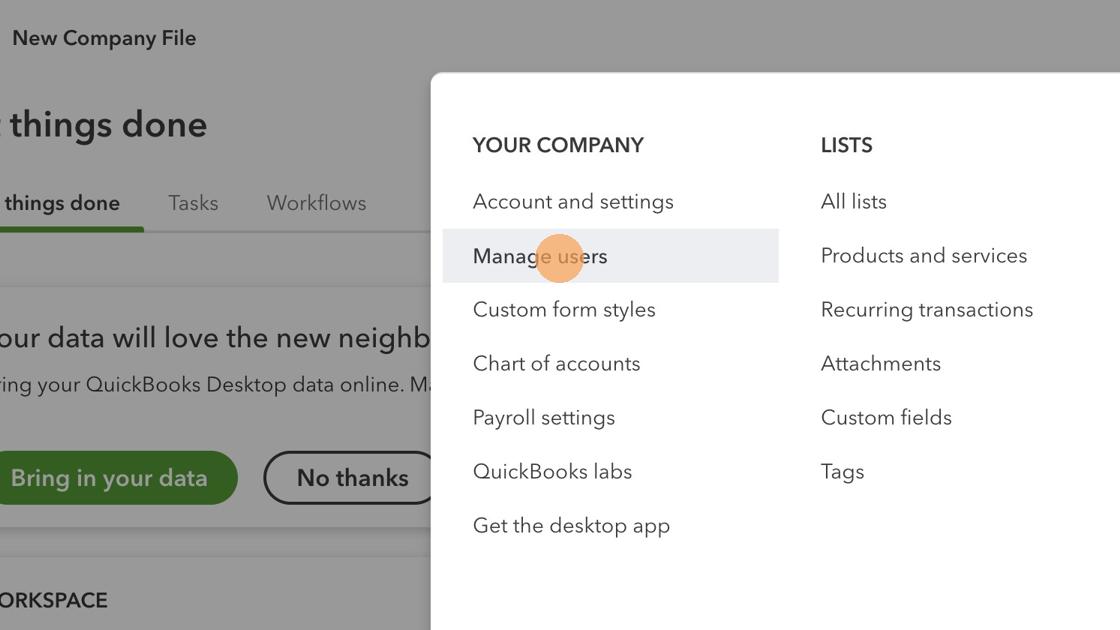The height and width of the screenshot is (630, 1120).
Task: Click YOUR COMPANY section heading
Action: [558, 145]
